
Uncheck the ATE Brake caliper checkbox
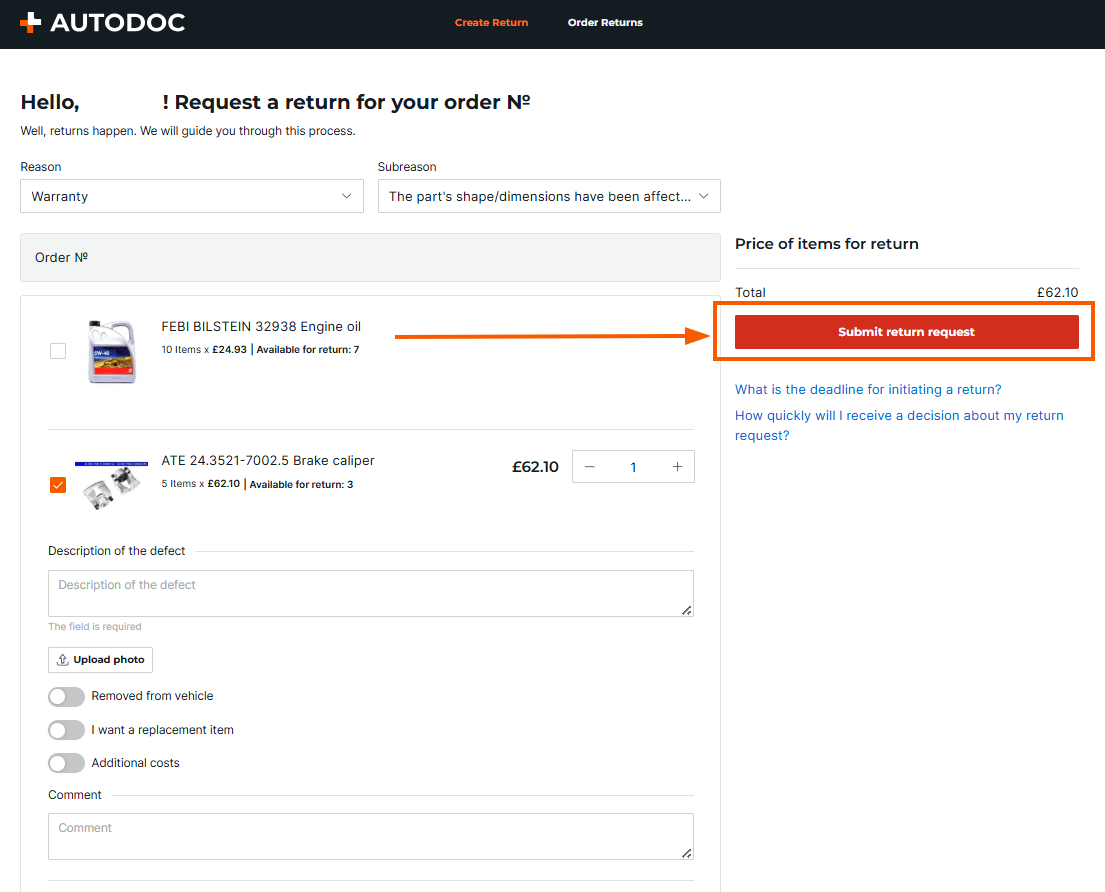coord(58,485)
